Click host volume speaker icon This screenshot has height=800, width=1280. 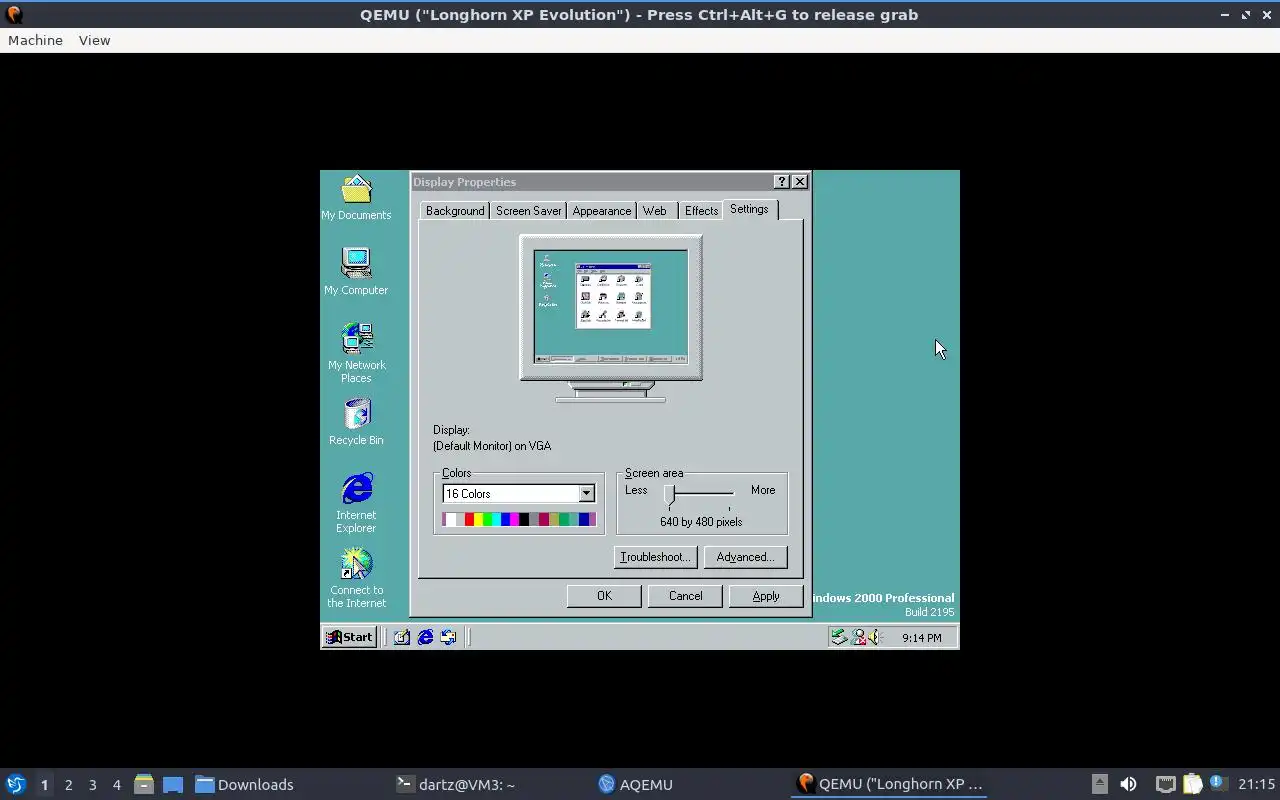(x=1128, y=784)
